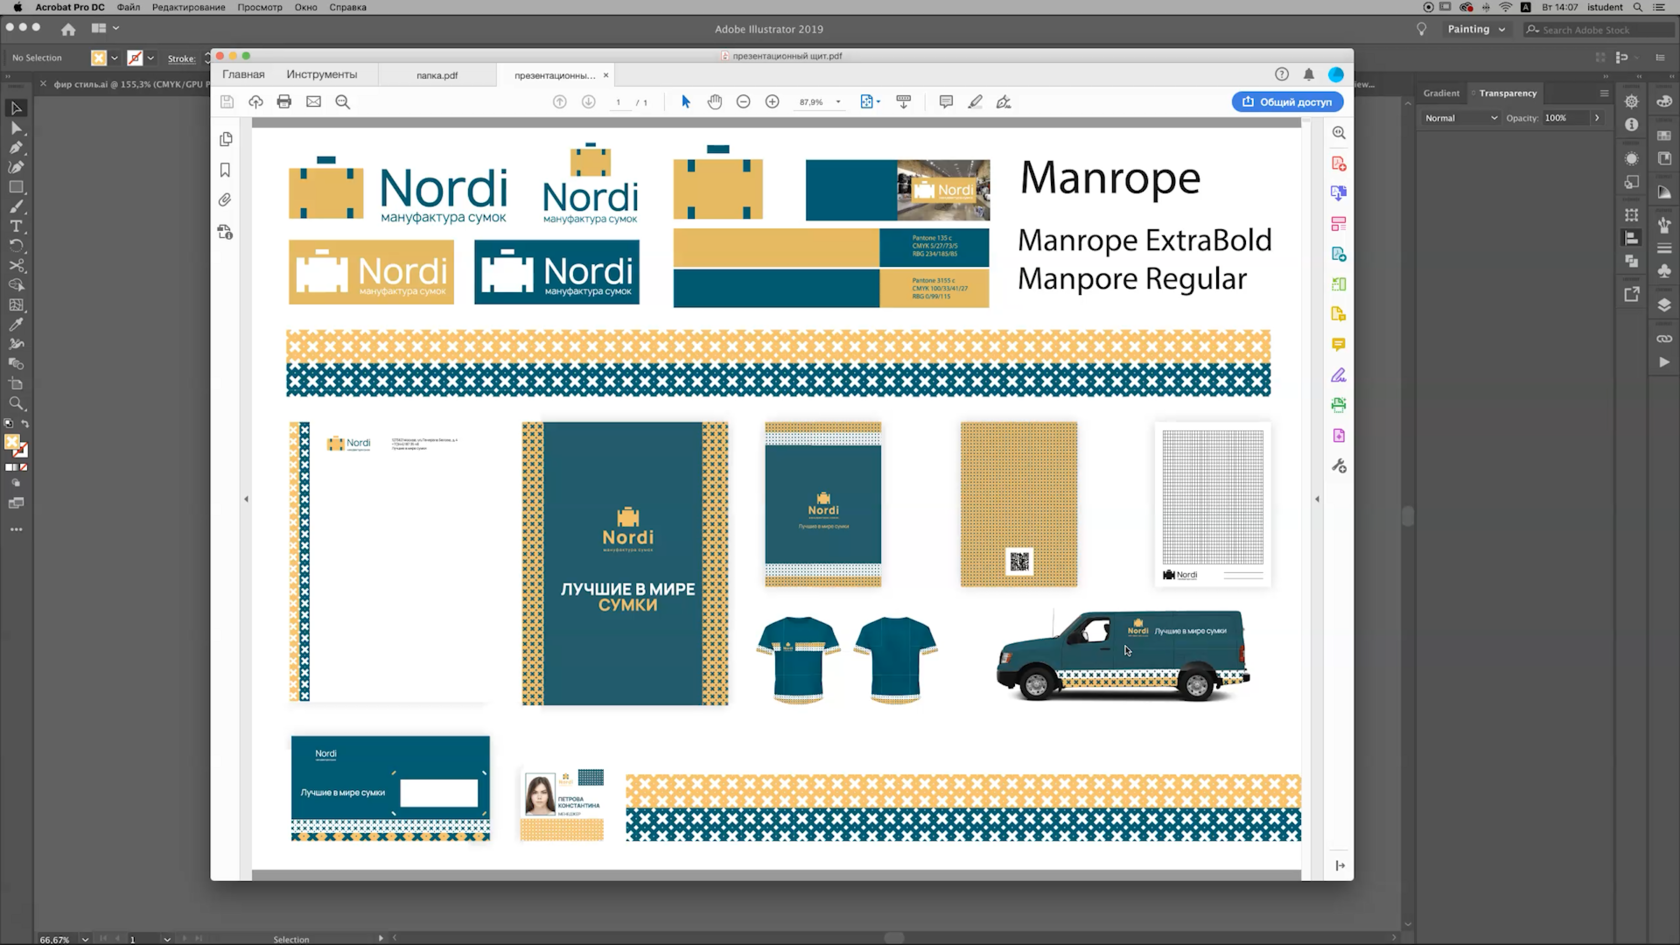Open the Color palette panel icon in Illustrator
1680x945 pixels.
click(x=1664, y=102)
